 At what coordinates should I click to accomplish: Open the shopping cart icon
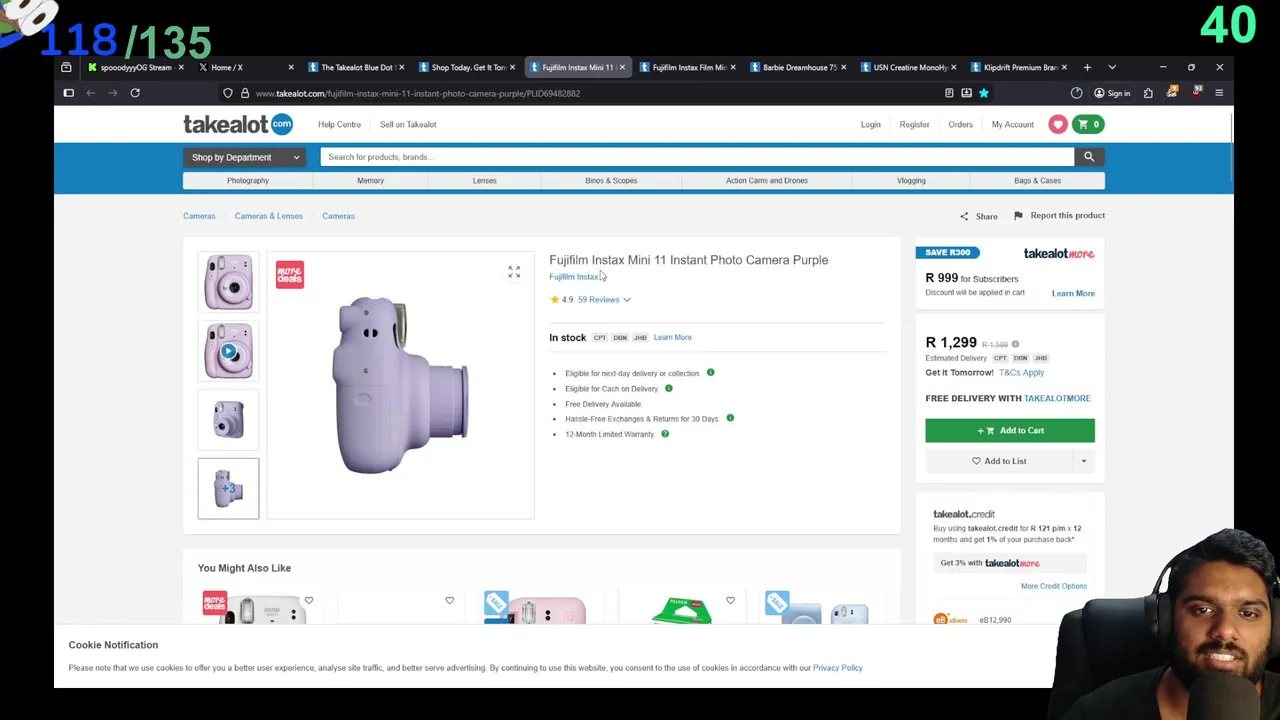[x=1086, y=124]
